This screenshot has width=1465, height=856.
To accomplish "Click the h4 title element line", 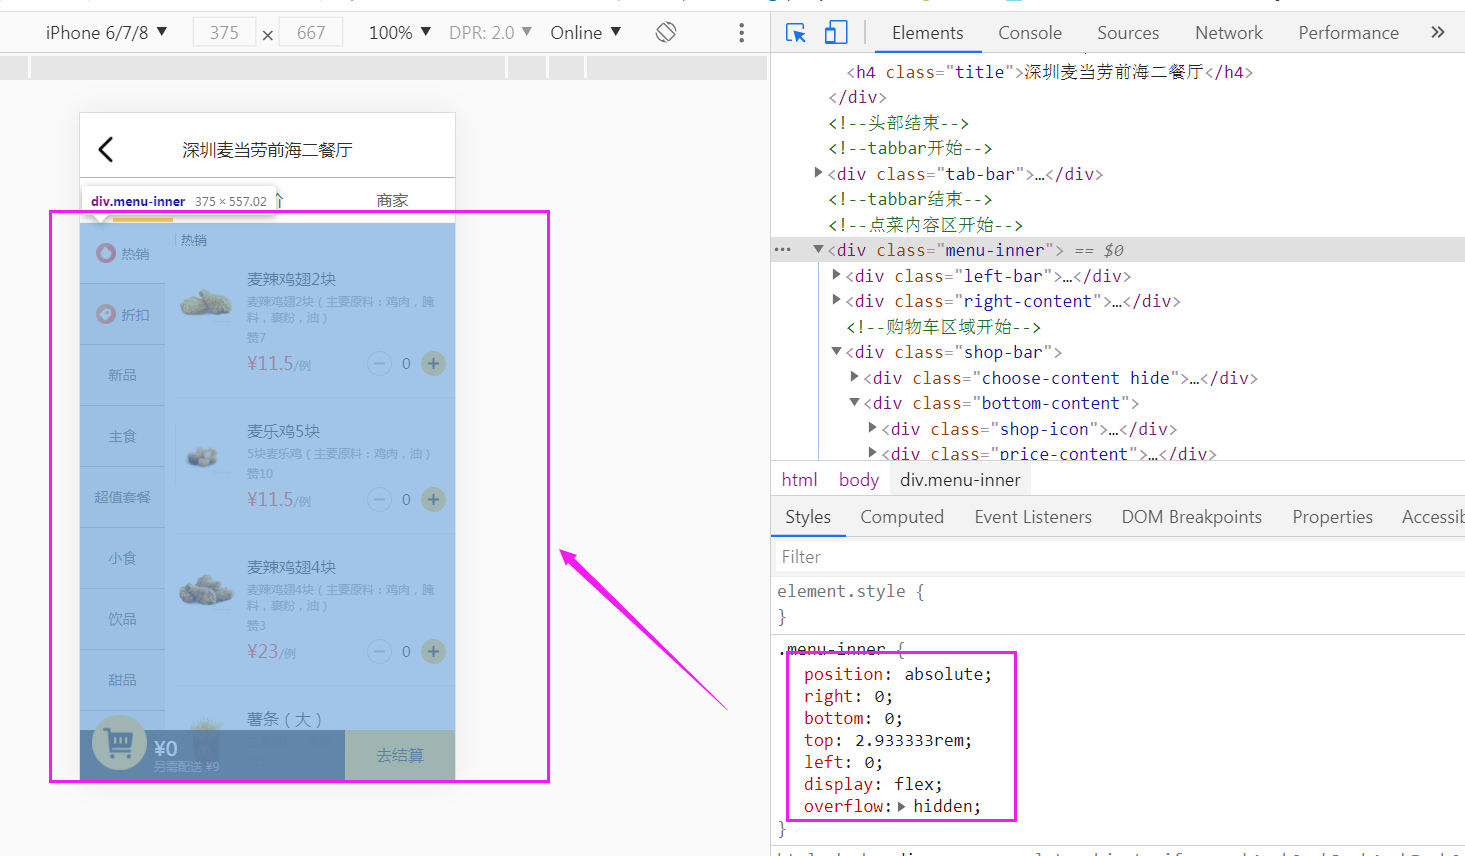I will (x=1049, y=72).
